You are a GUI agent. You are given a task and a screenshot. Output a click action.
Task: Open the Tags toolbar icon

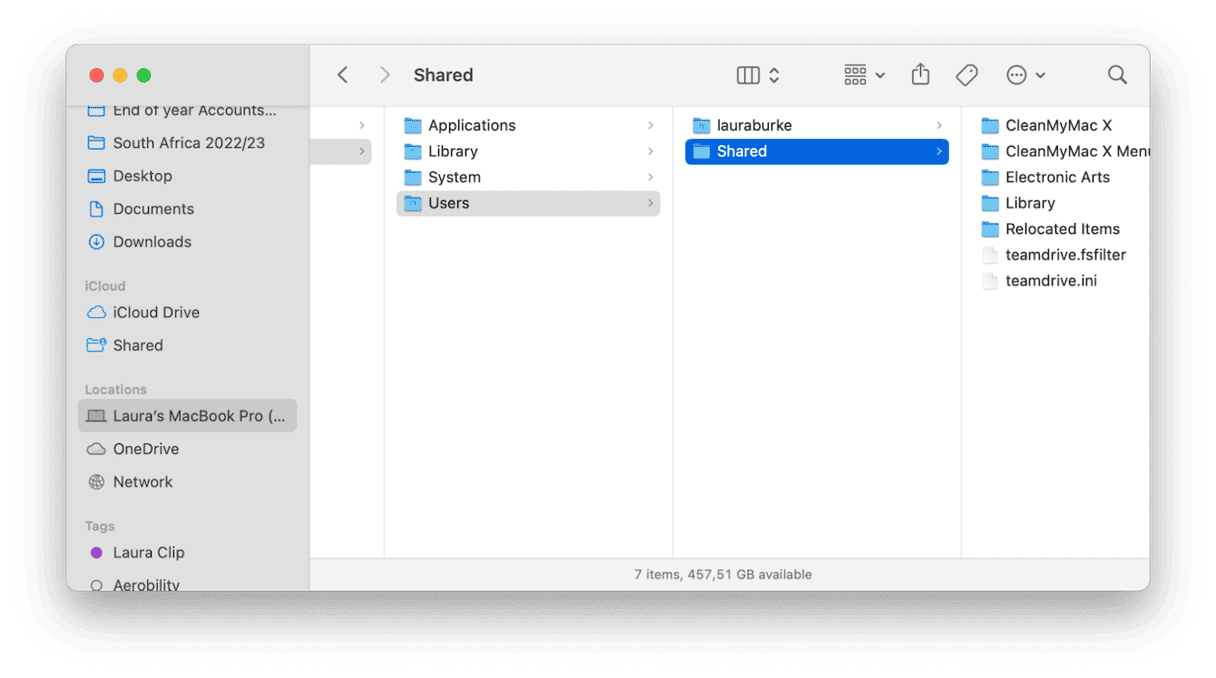click(966, 75)
